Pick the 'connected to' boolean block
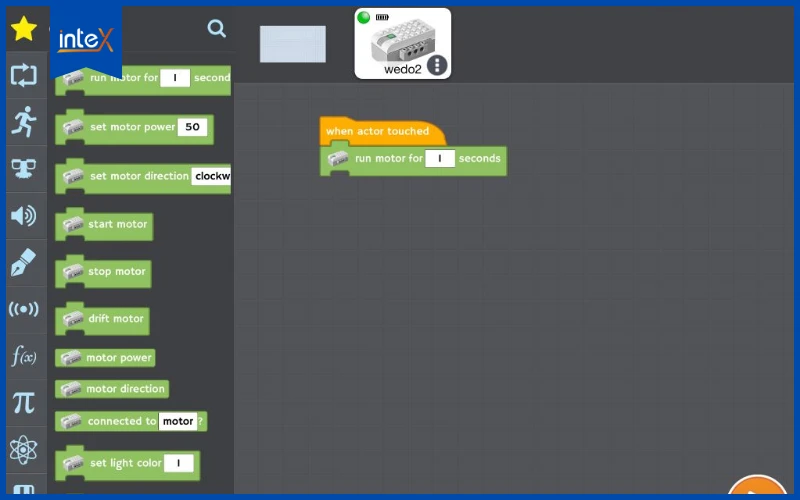This screenshot has width=800, height=500. click(x=131, y=421)
